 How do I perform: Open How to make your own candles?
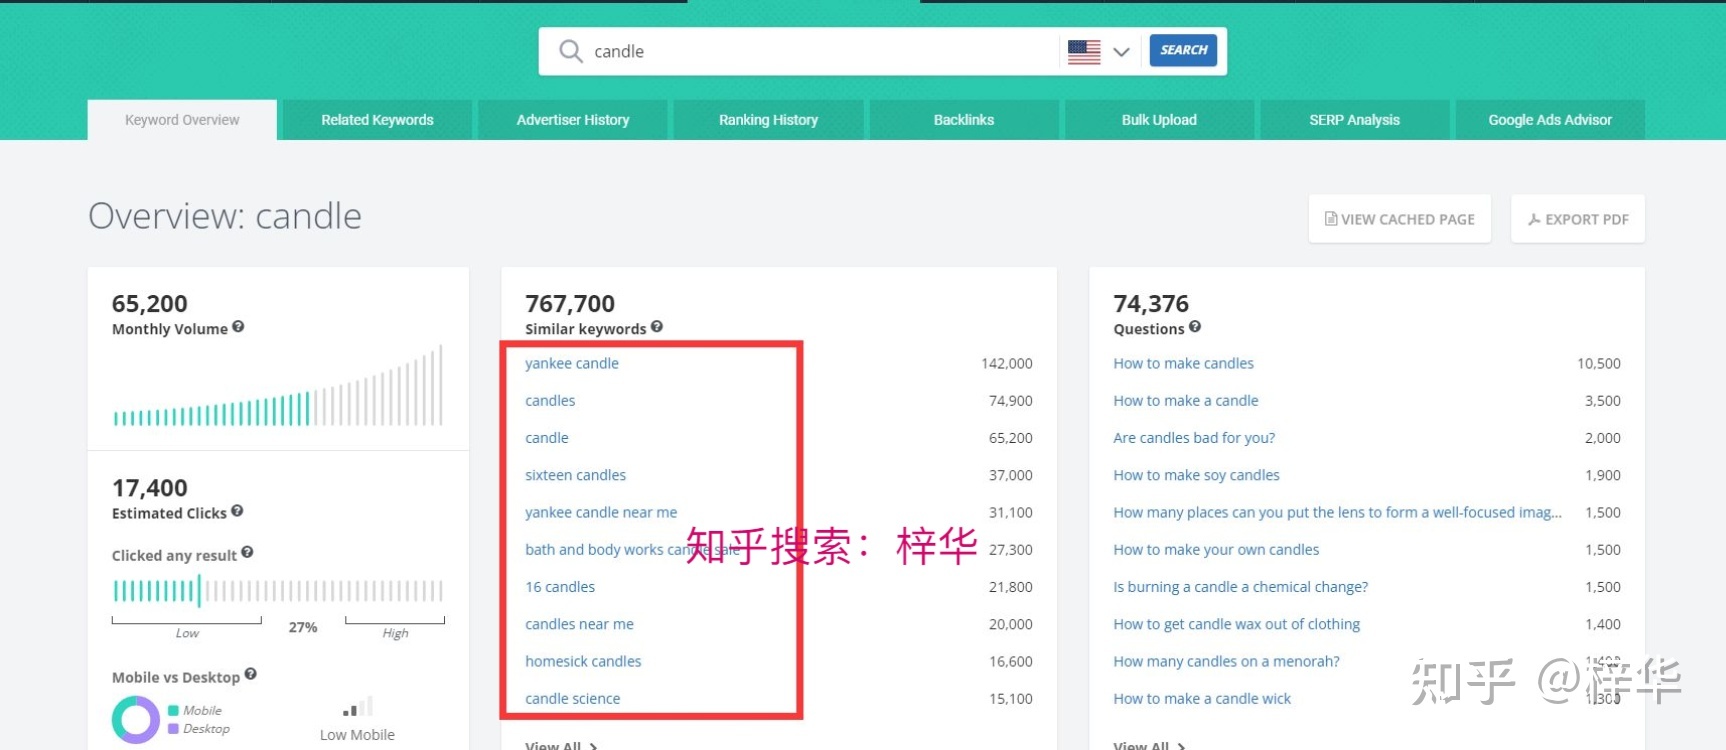(1216, 549)
